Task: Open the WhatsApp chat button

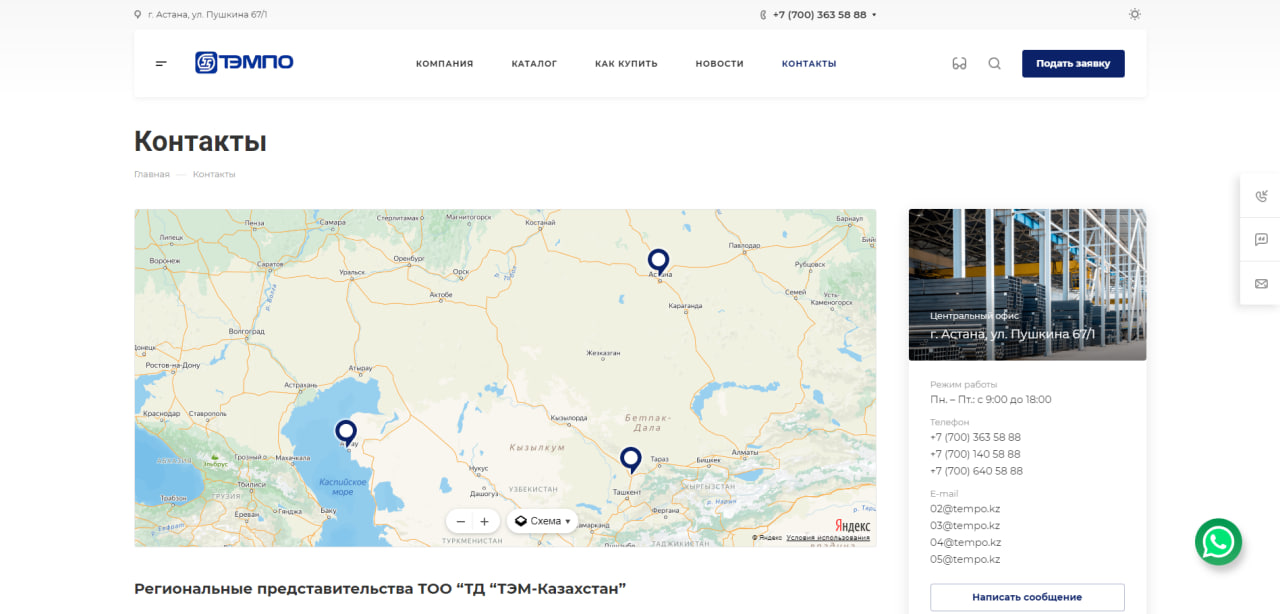Action: (x=1218, y=542)
